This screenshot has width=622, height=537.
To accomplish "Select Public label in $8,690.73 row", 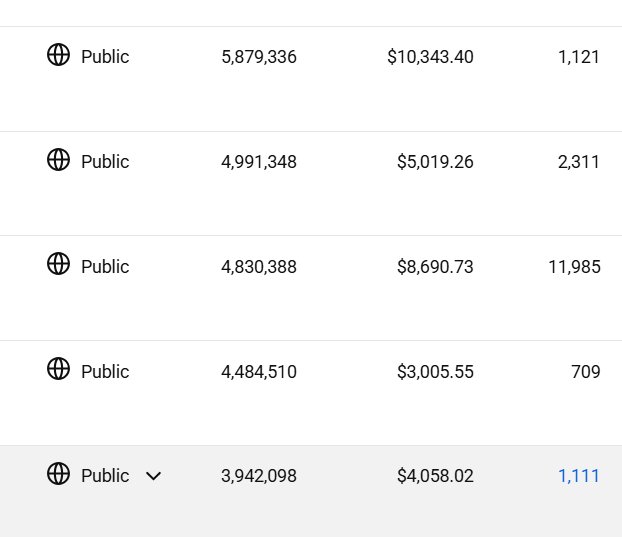I will pyautogui.click(x=105, y=267).
